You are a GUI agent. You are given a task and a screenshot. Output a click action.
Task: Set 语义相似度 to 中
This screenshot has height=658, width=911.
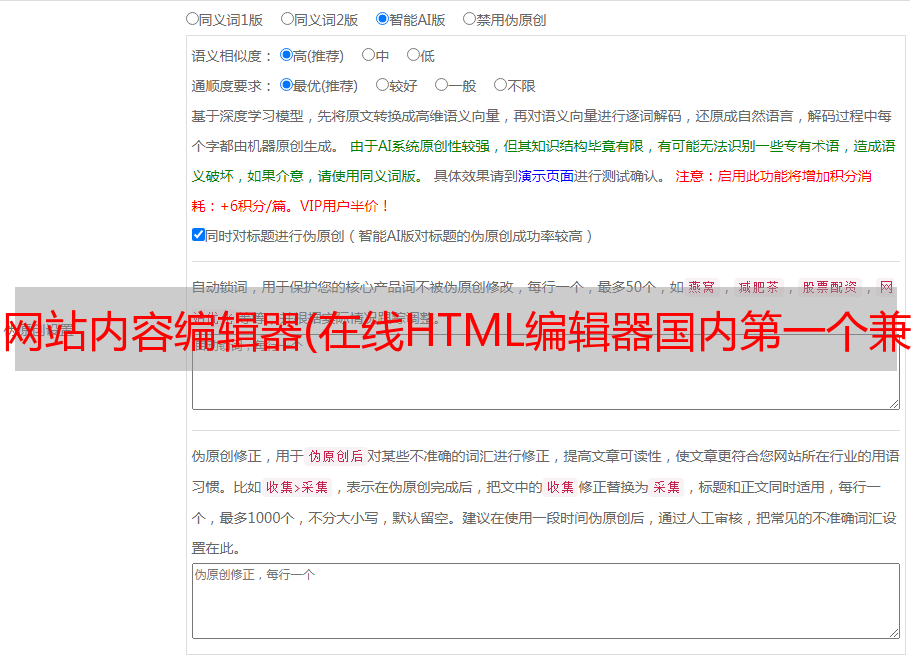(x=368, y=55)
